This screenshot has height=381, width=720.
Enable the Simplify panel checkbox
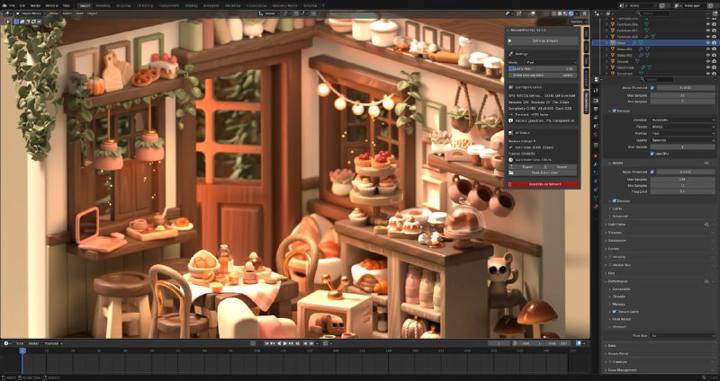[x=611, y=257]
